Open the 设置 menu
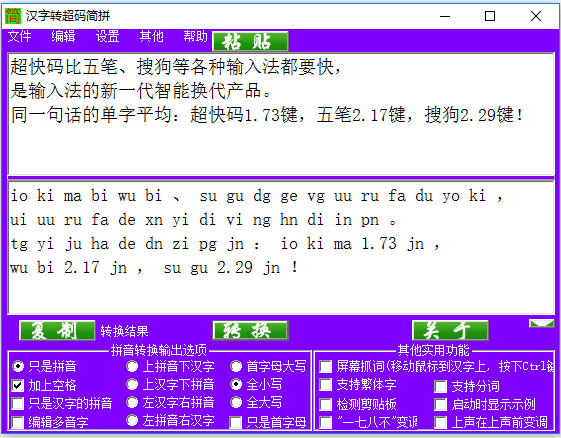This screenshot has height=438, width=561. [107, 36]
